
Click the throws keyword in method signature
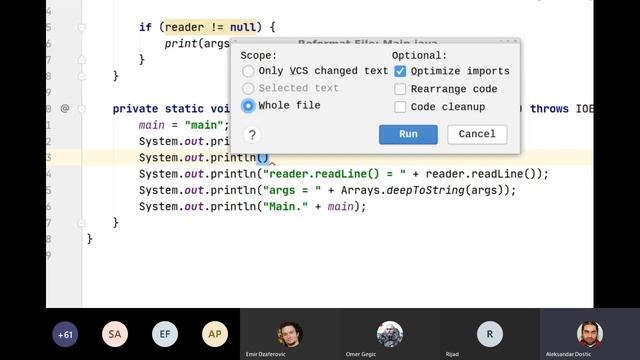549,109
